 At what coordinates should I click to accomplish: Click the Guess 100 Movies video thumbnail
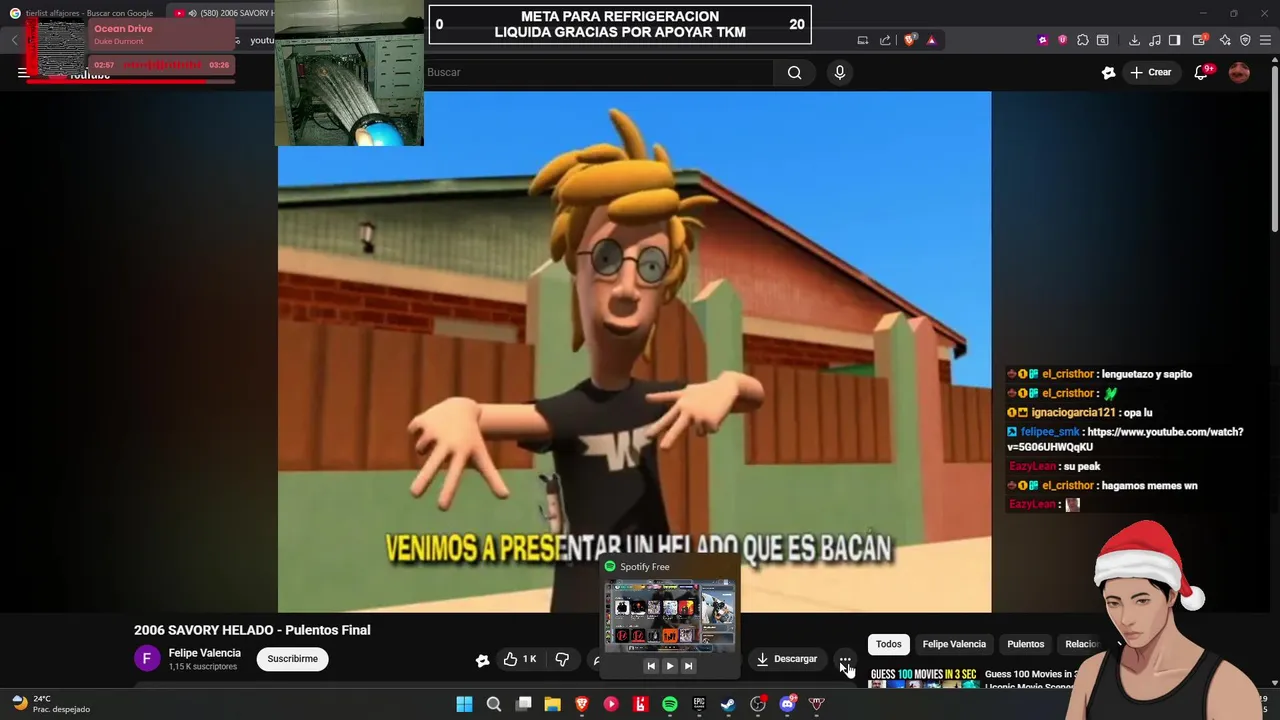(923, 678)
